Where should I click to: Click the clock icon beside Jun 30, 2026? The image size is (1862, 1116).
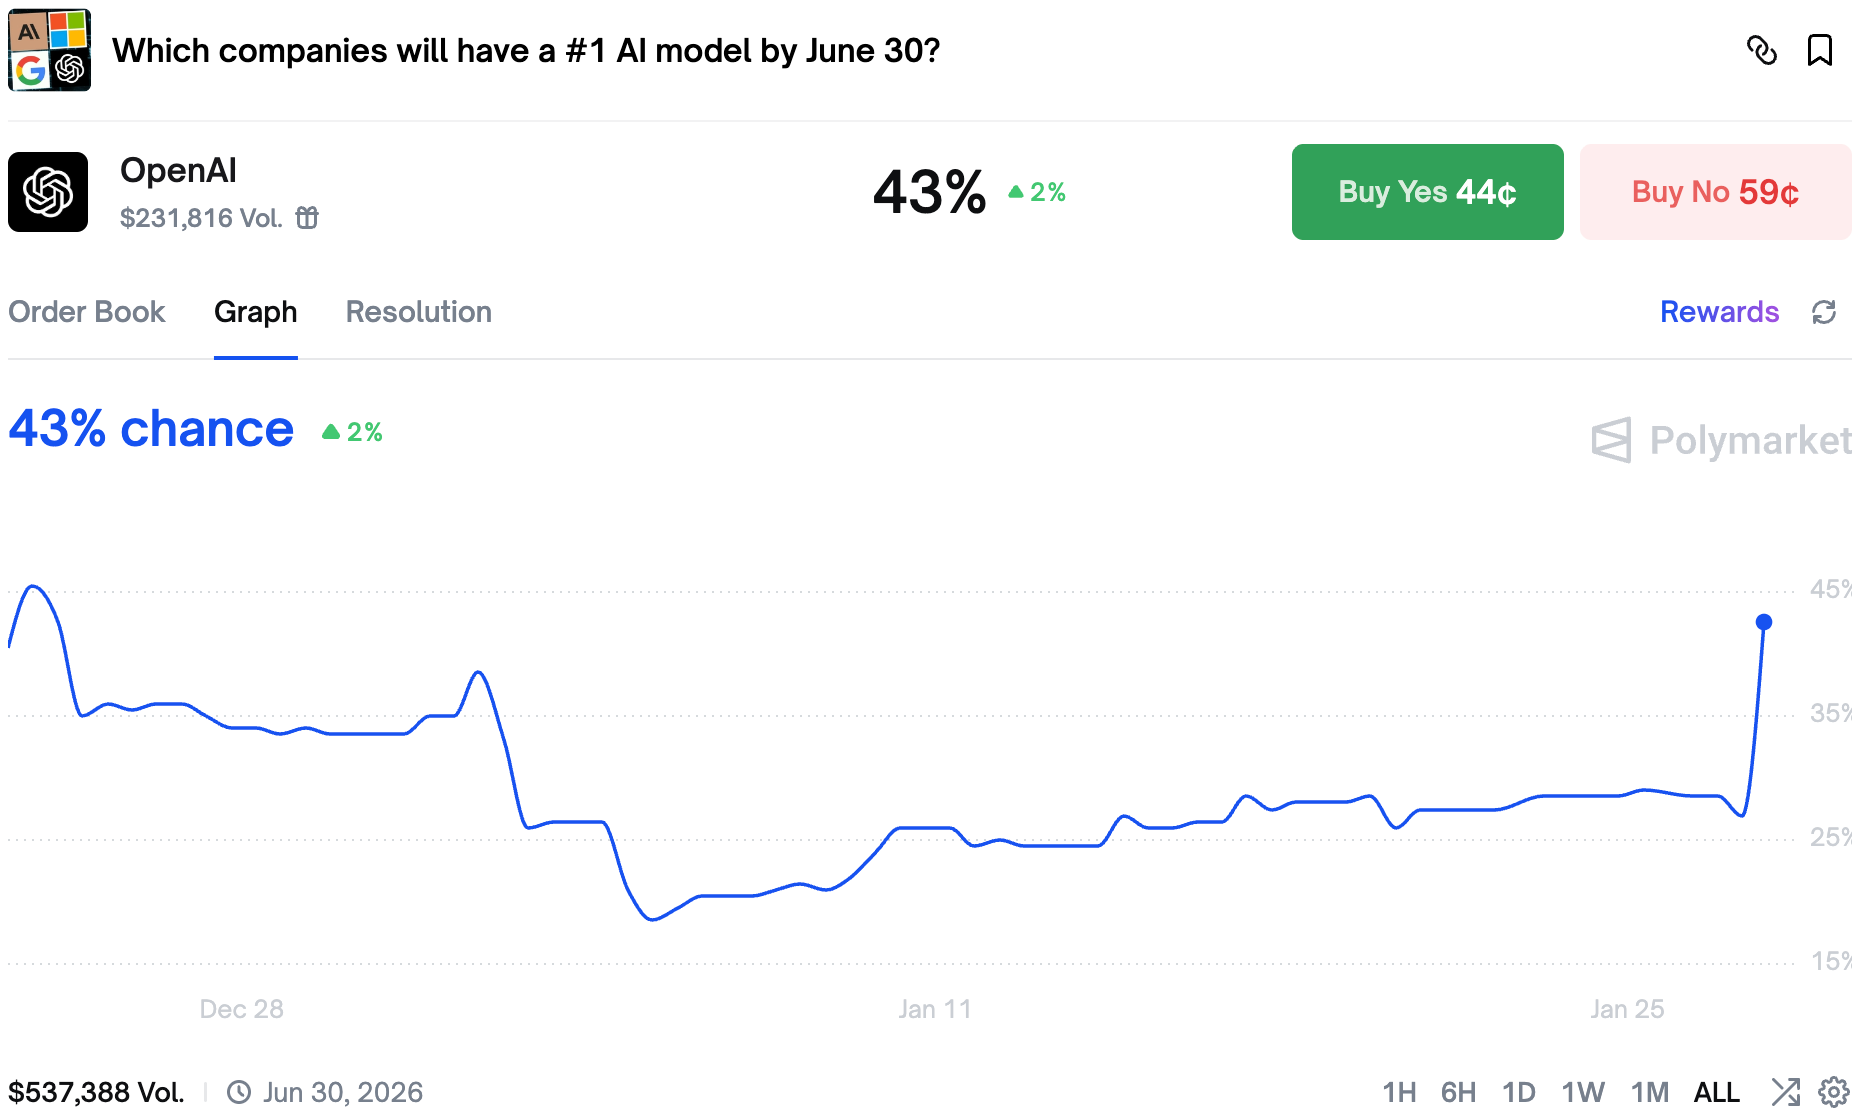[238, 1092]
